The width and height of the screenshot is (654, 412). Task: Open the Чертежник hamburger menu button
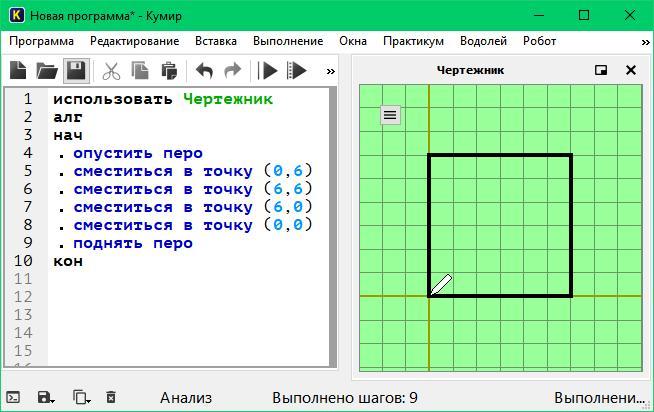pyautogui.click(x=390, y=115)
